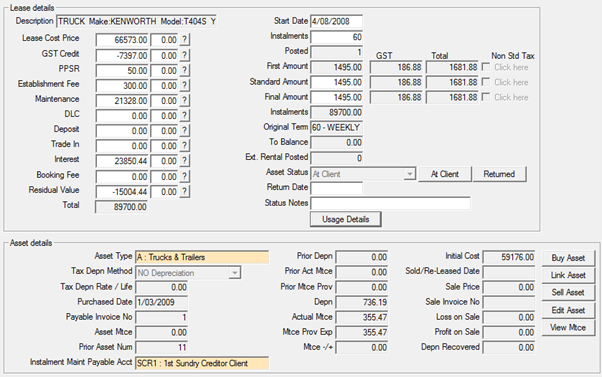The image size is (602, 377).
Task: Click the Standard Amount GST value 186.88
Action: click(396, 82)
